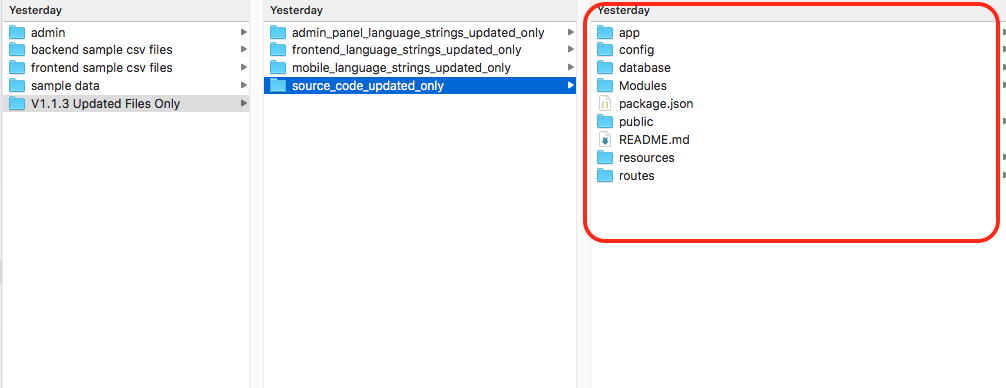Click Yesterday header in the middle column
The width and height of the screenshot is (1006, 388).
[x=296, y=10]
